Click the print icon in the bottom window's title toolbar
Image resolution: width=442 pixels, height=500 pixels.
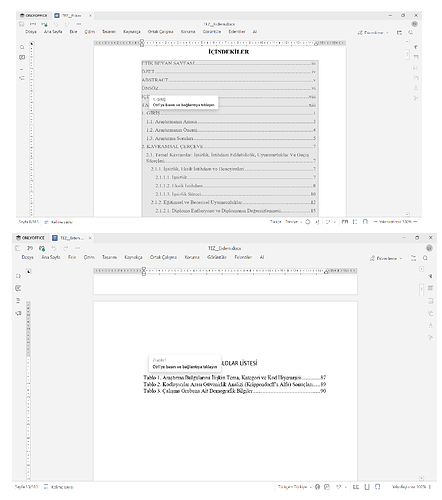pos(30,248)
